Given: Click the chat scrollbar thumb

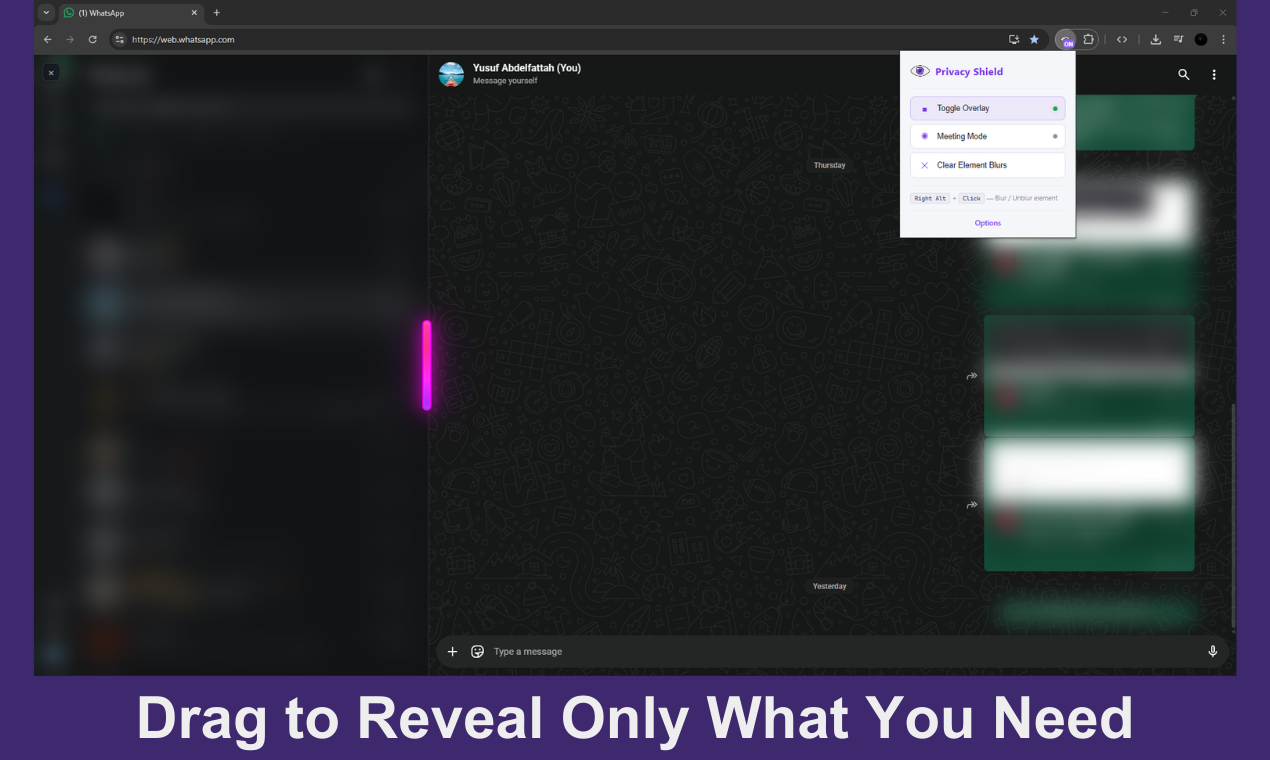Looking at the screenshot, I should tap(1233, 516).
